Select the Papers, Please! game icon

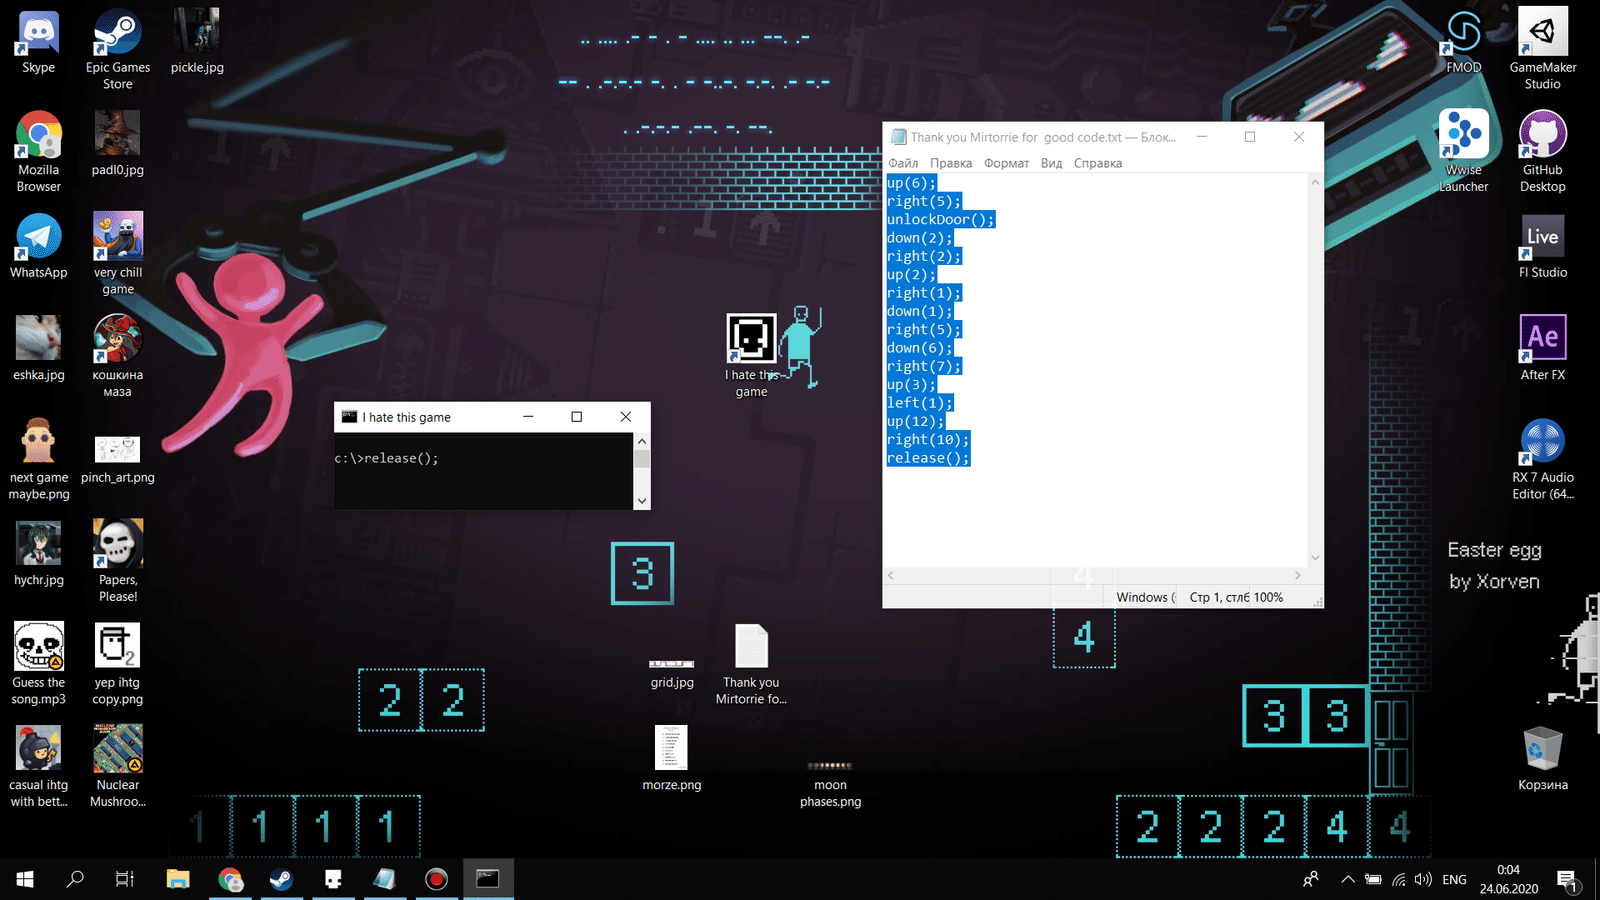pos(118,561)
